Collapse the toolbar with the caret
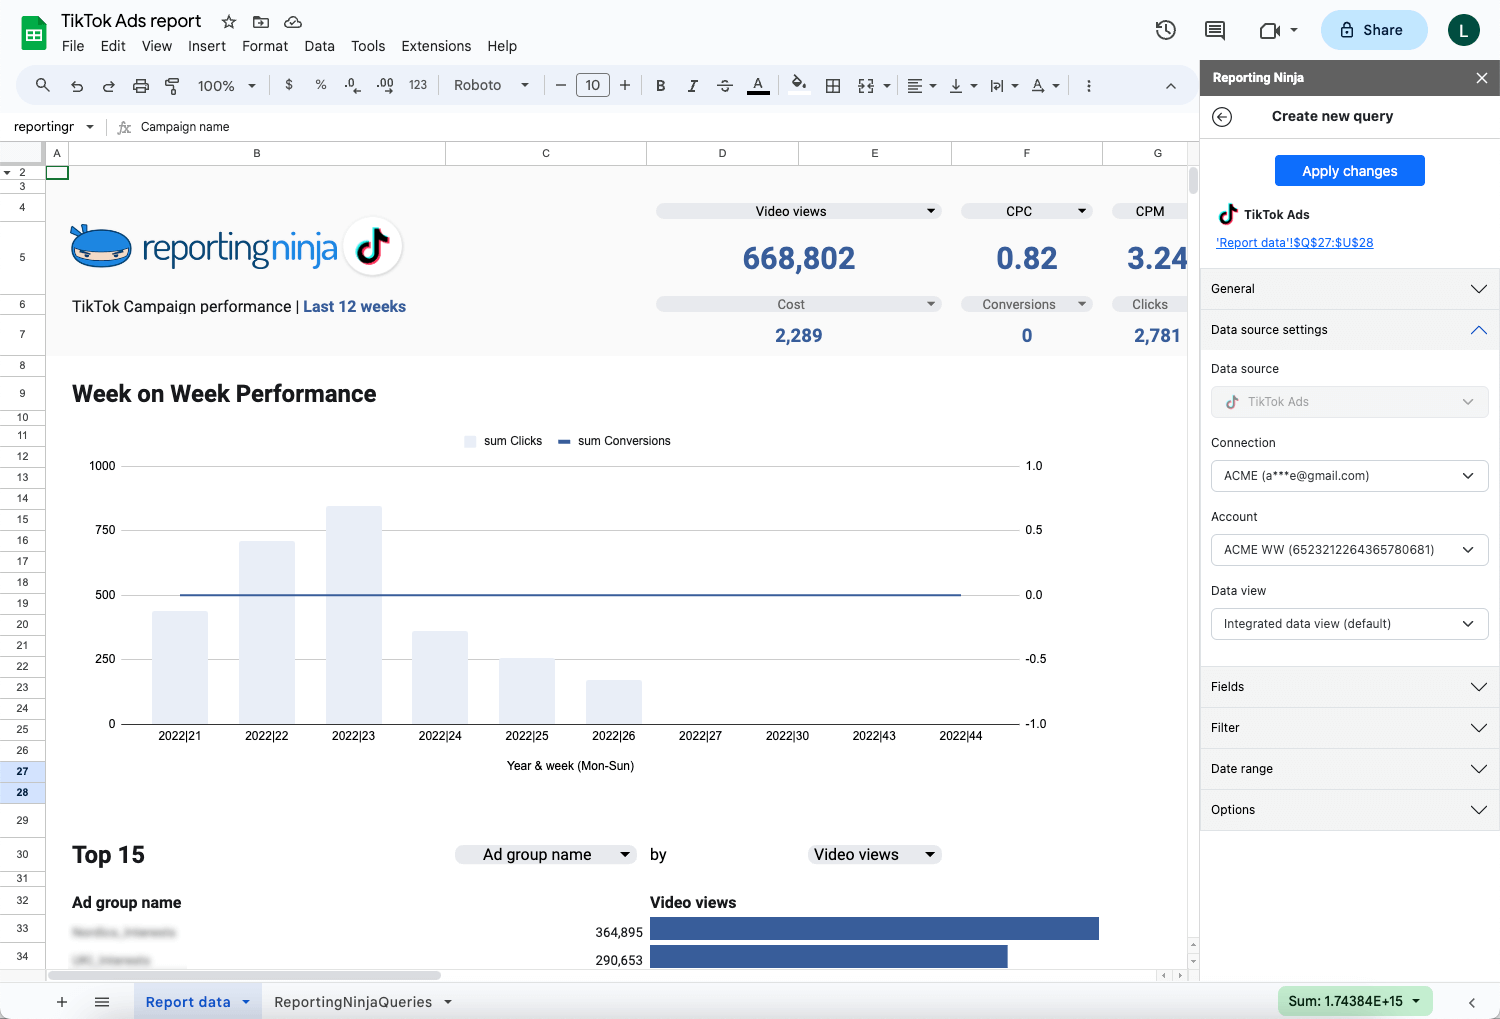The height and width of the screenshot is (1019, 1500). click(1170, 86)
